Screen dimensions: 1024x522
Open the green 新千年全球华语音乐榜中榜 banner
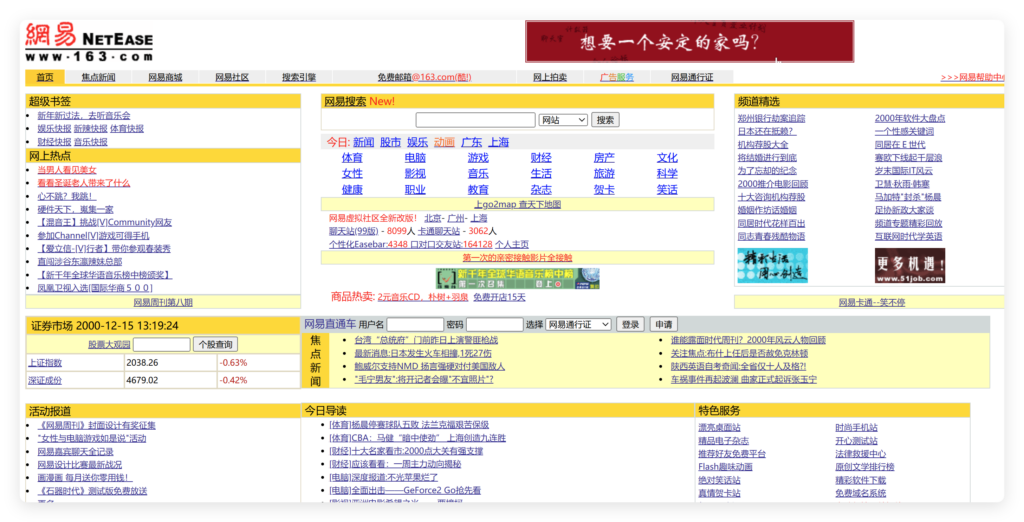pos(517,278)
